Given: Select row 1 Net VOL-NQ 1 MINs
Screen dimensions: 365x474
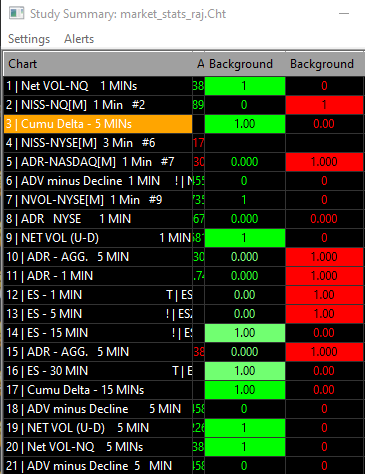Looking at the screenshot, I should pyautogui.click(x=98, y=86).
